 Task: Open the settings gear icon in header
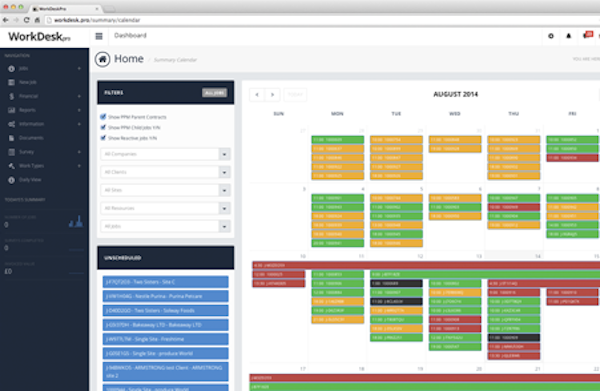click(551, 36)
